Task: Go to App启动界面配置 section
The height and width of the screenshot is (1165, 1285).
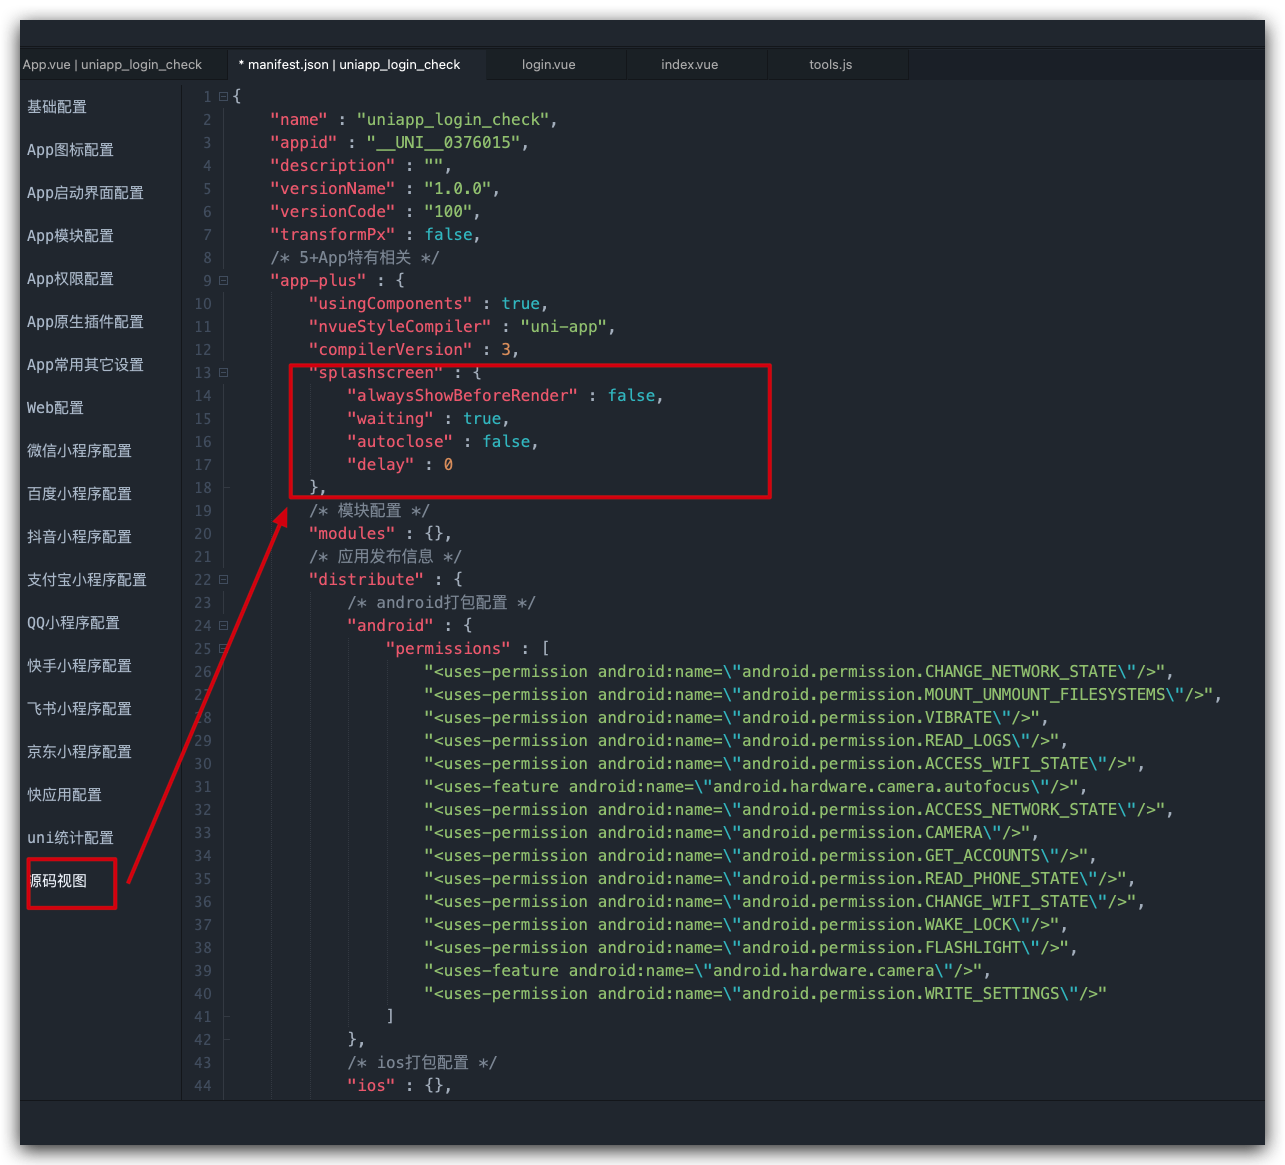Action: click(85, 193)
